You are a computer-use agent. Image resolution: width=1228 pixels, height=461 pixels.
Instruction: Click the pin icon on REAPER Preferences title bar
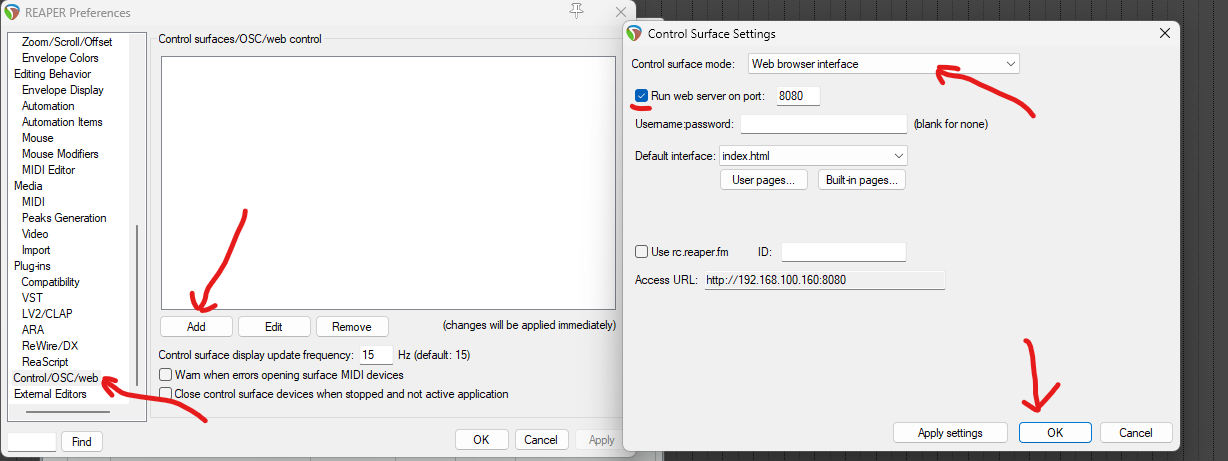pyautogui.click(x=576, y=10)
